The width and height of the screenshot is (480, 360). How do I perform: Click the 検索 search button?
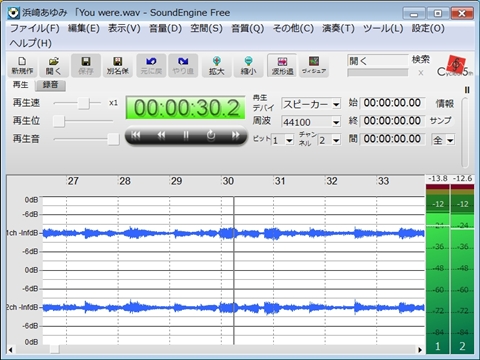coord(421,60)
